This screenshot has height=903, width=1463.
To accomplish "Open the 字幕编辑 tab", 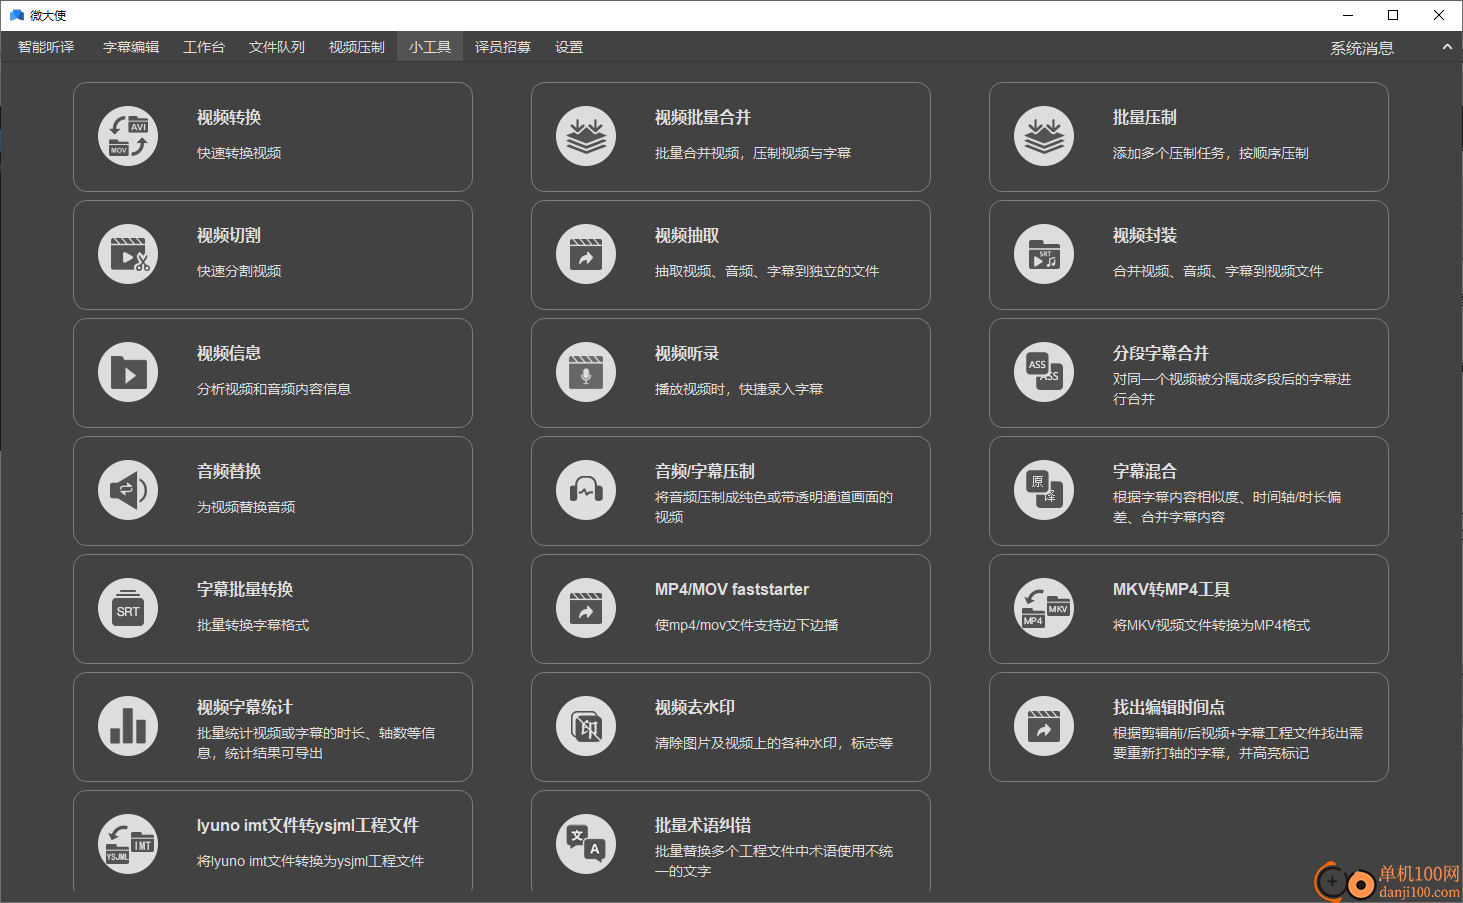I will (131, 47).
